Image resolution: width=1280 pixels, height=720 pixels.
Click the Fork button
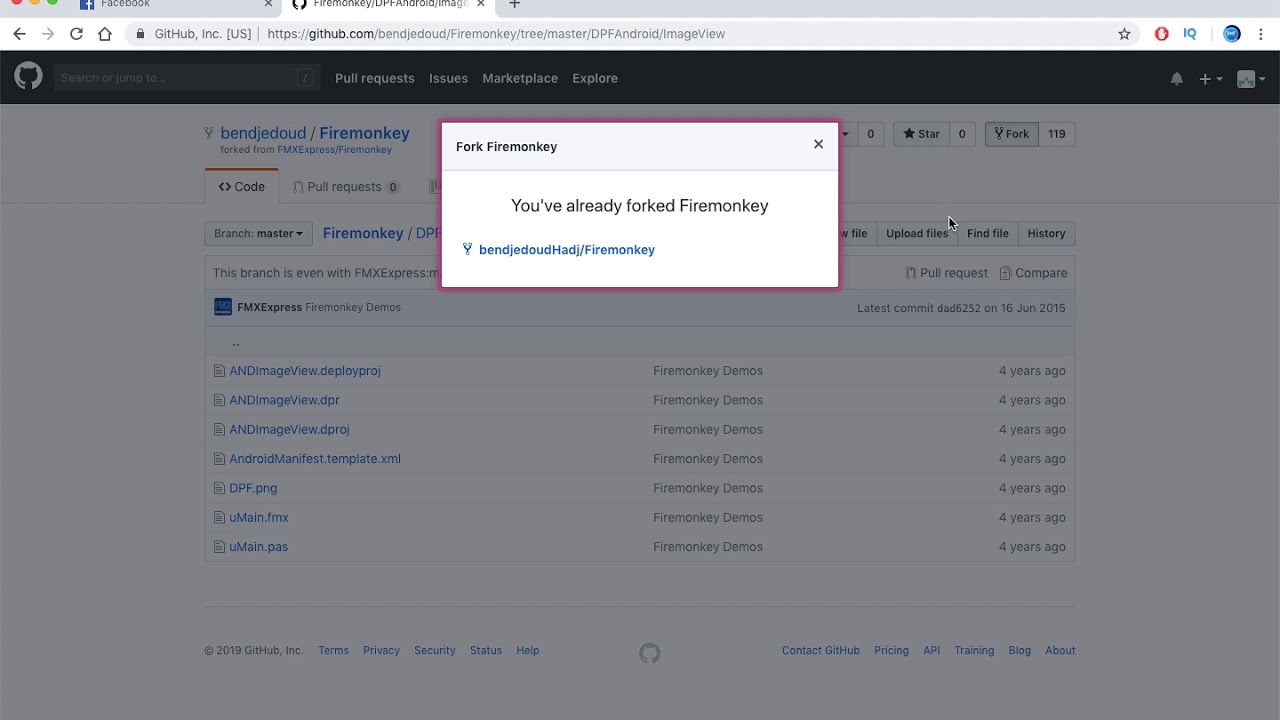click(1011, 134)
